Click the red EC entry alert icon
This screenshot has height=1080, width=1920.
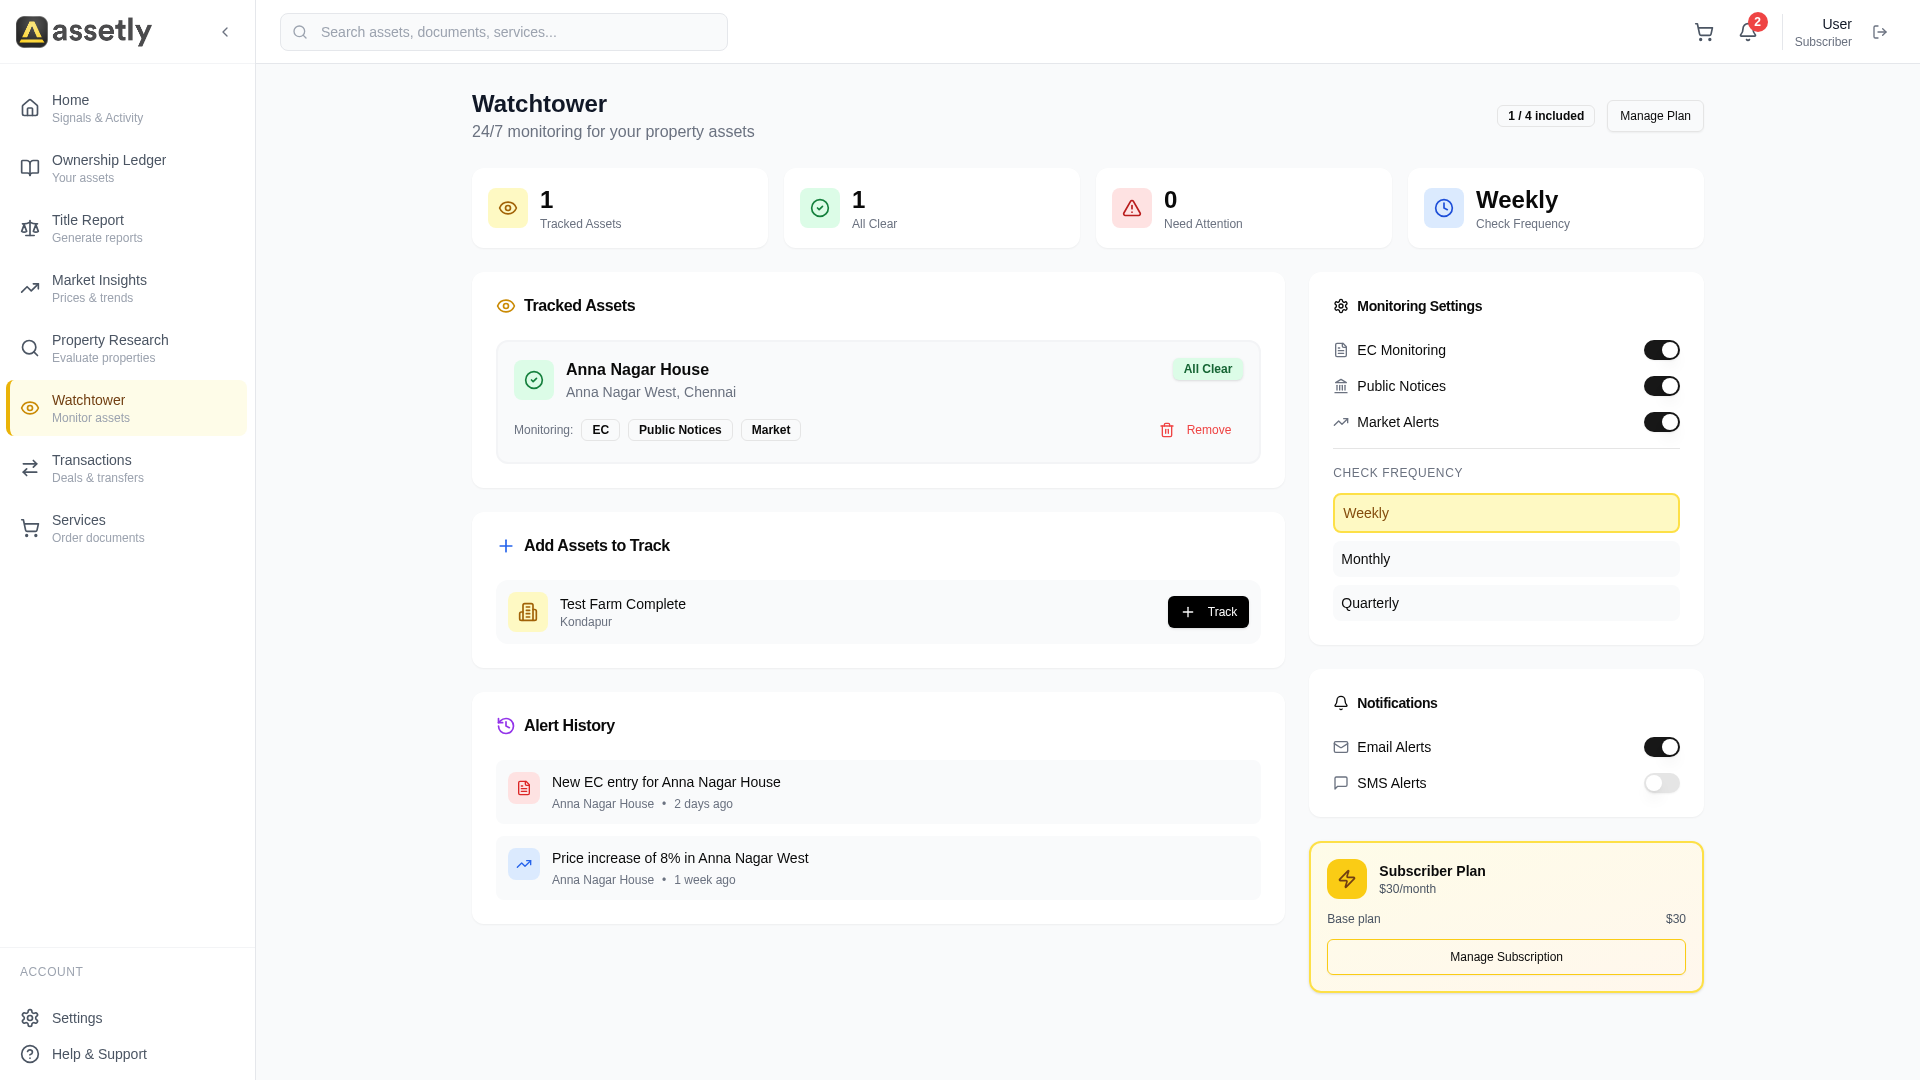click(x=524, y=788)
